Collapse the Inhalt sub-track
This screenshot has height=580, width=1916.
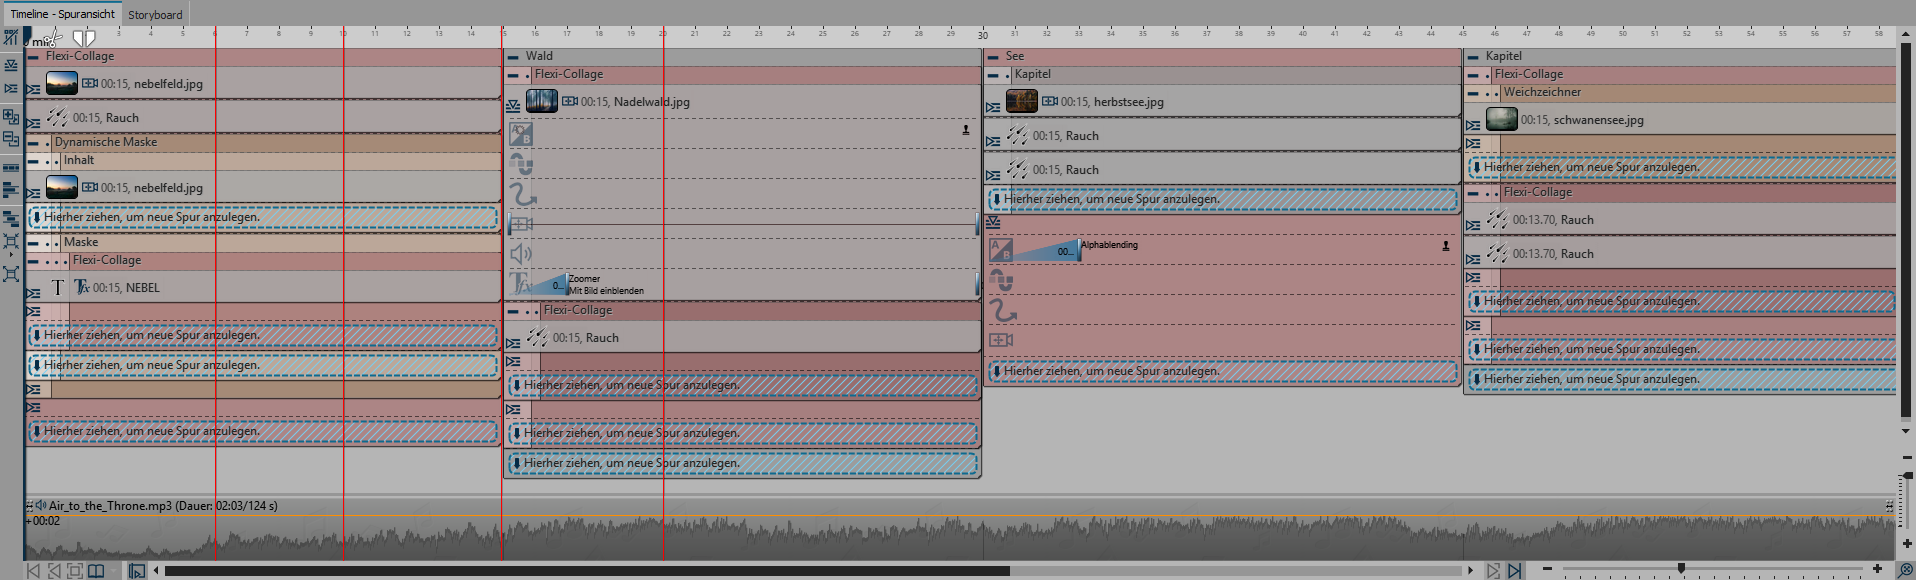click(34, 161)
